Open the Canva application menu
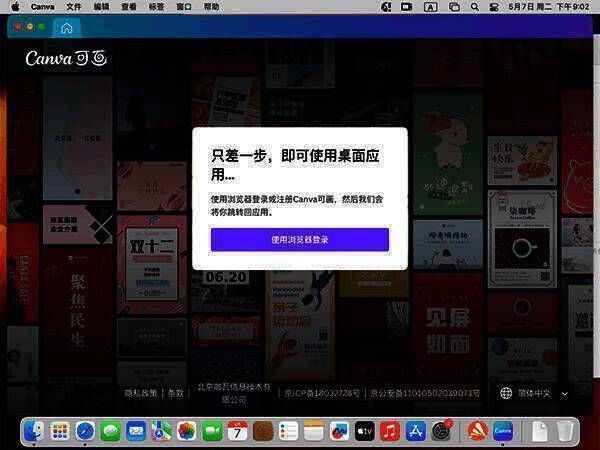Screen dimensions: 600x450 42,7
